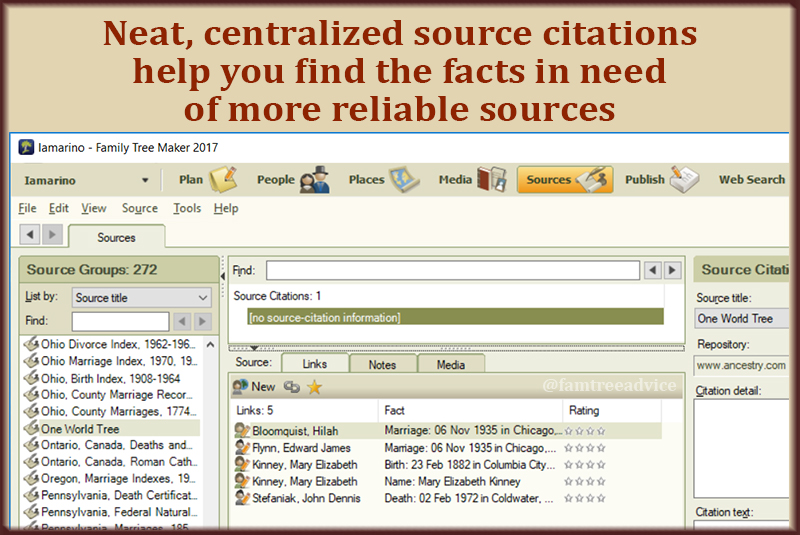Image resolution: width=800 pixels, height=535 pixels.
Task: Select Oregon, Marriage Indexes source
Action: pos(110,478)
